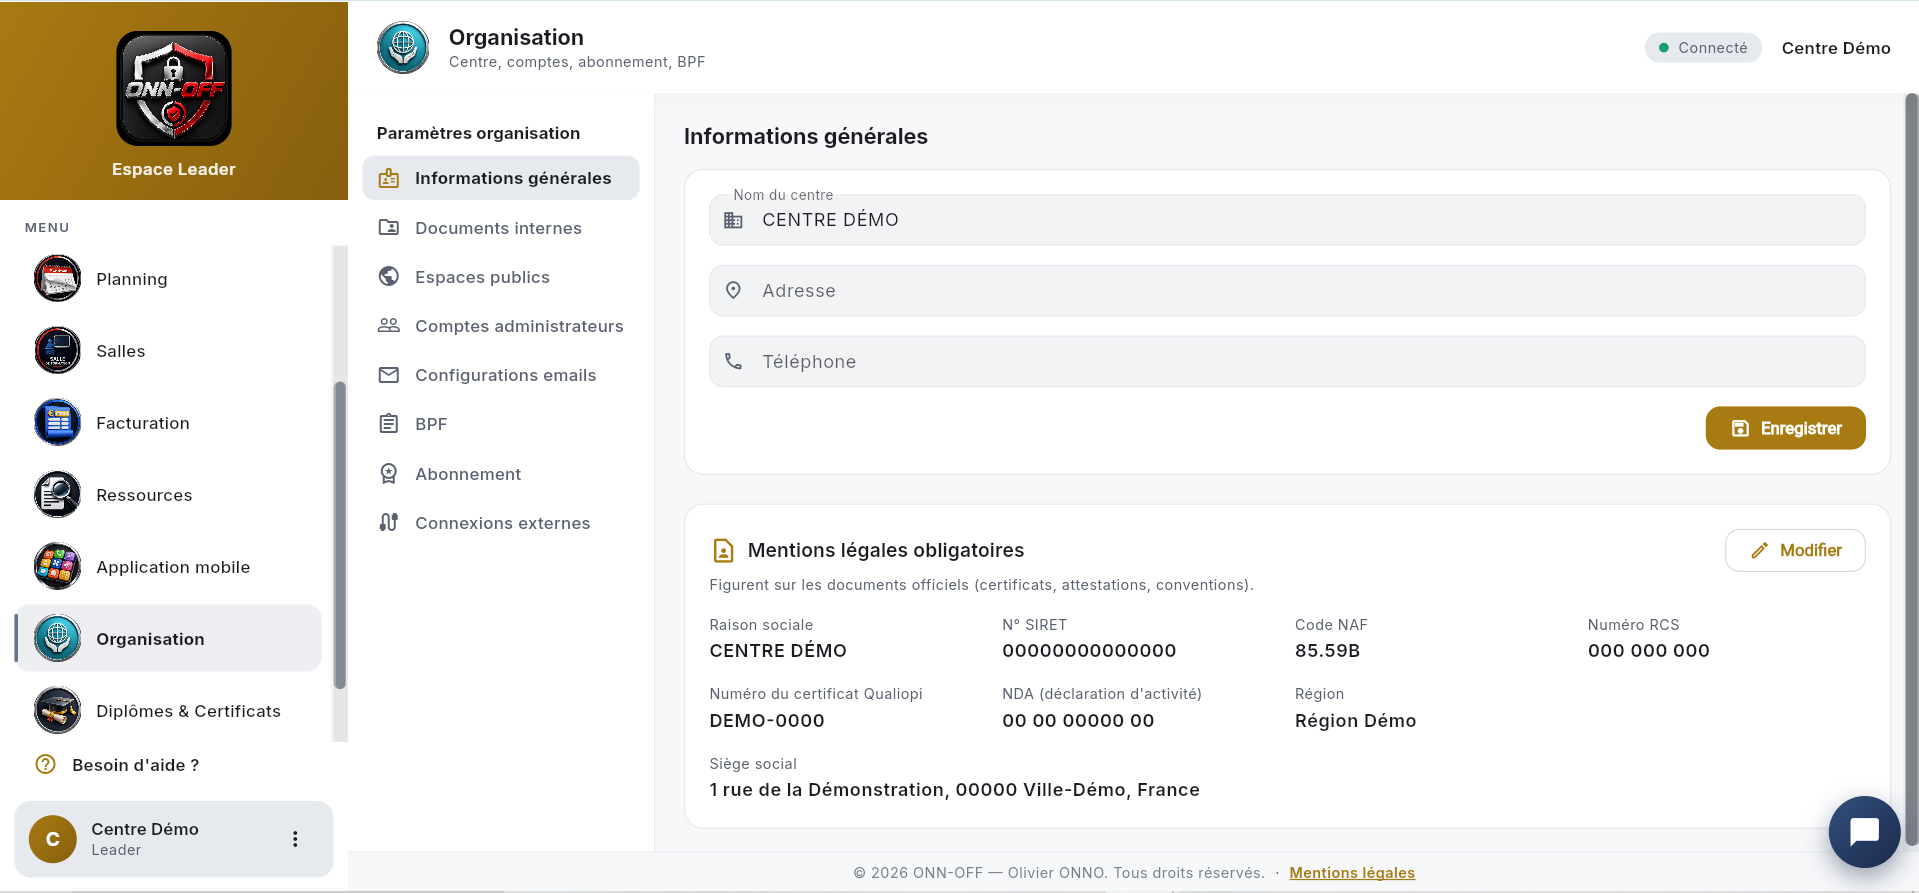Click Modifier to edit mentions légales
This screenshot has height=893, width=1919.
click(1795, 550)
